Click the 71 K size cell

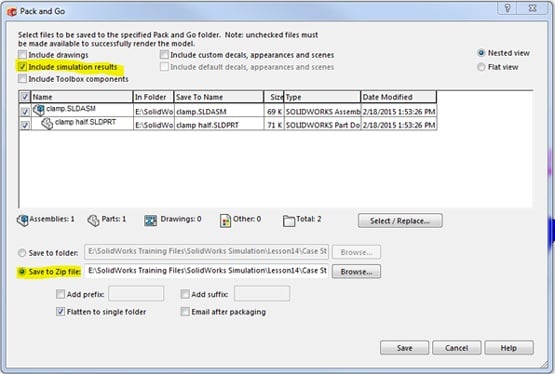274,125
